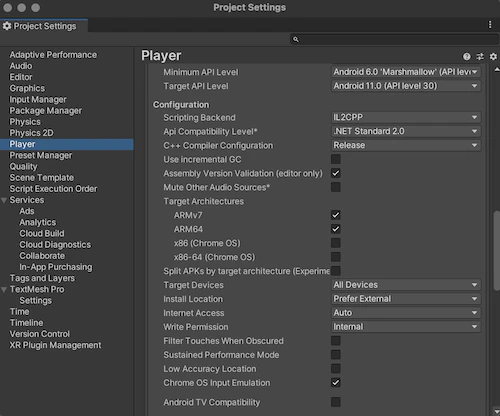Collapse the Services tree arrow
The height and width of the screenshot is (416, 500).
pos(4,200)
